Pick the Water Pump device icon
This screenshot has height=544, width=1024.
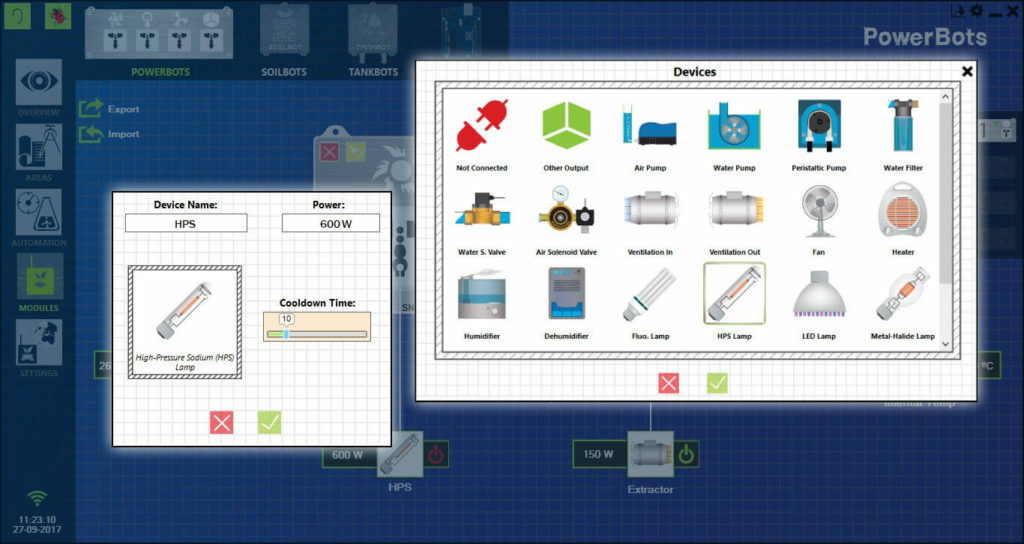[734, 125]
